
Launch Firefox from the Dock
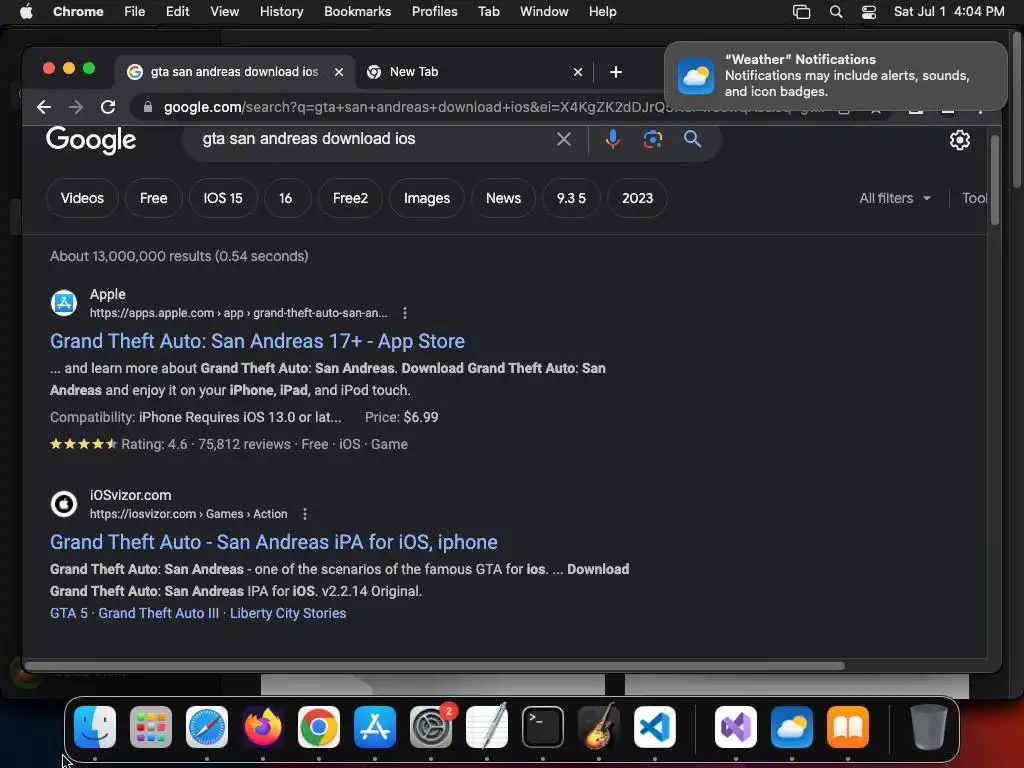pos(263,727)
